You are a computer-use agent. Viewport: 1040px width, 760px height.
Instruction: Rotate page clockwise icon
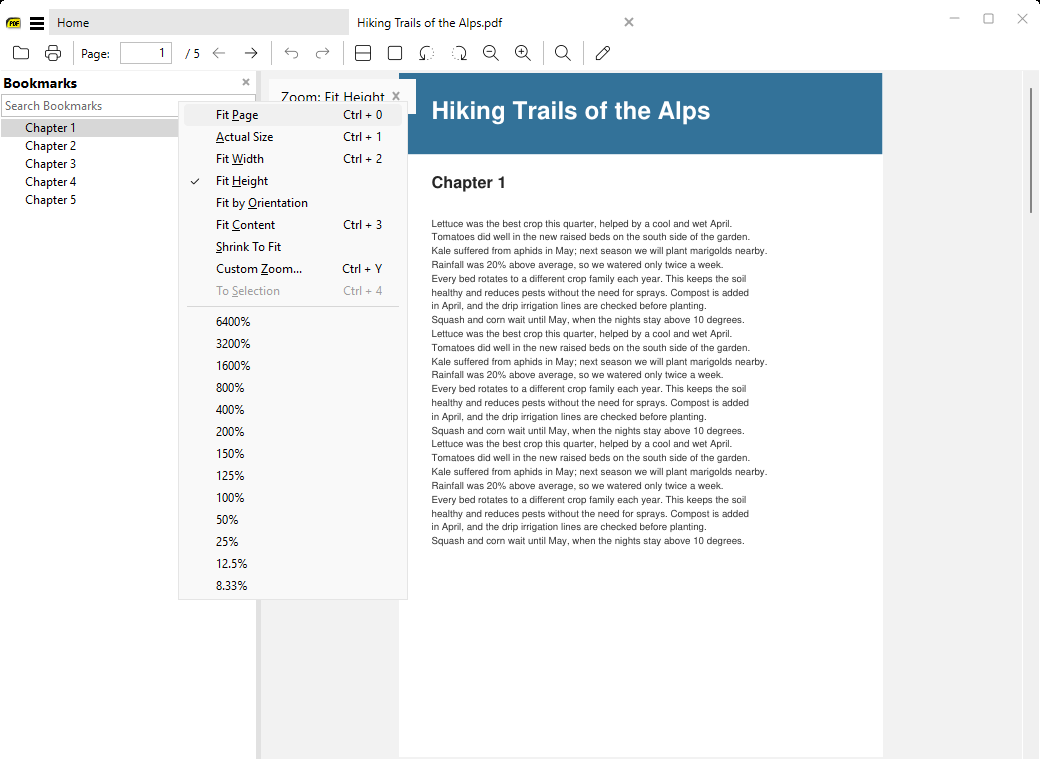tap(459, 53)
